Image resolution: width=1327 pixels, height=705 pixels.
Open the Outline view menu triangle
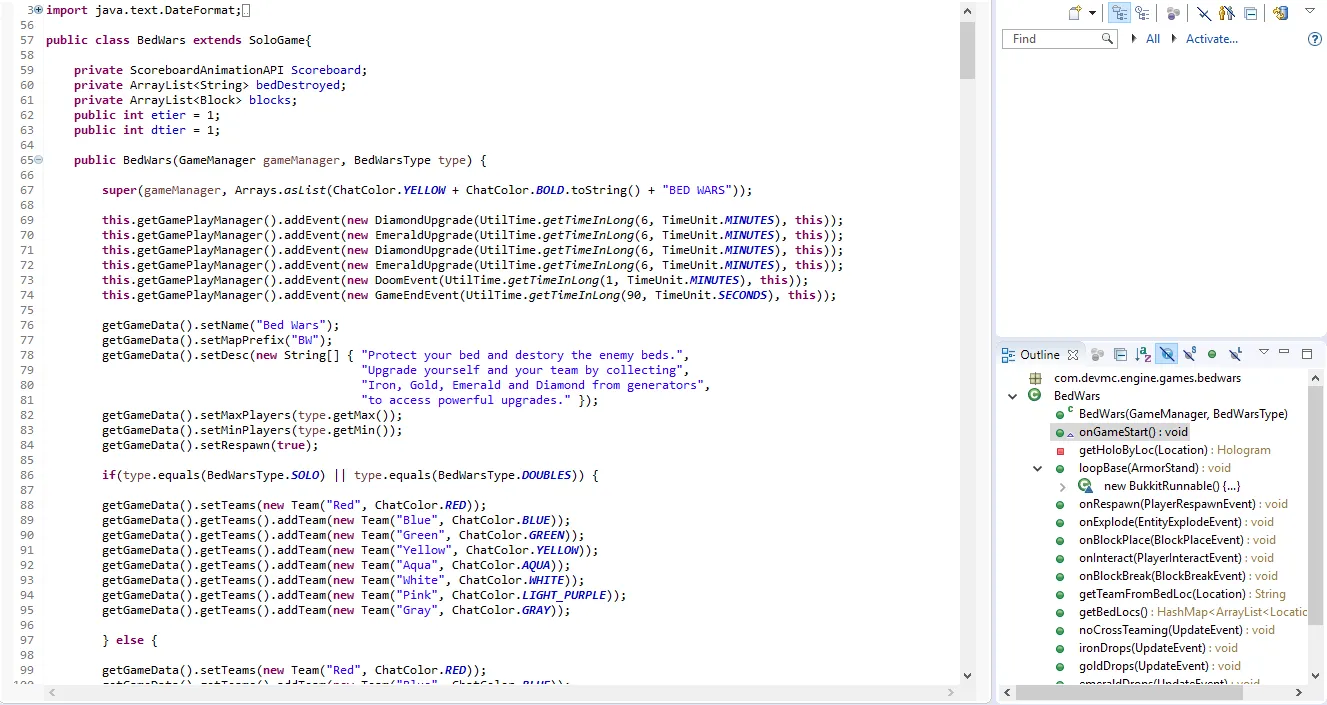click(1264, 352)
